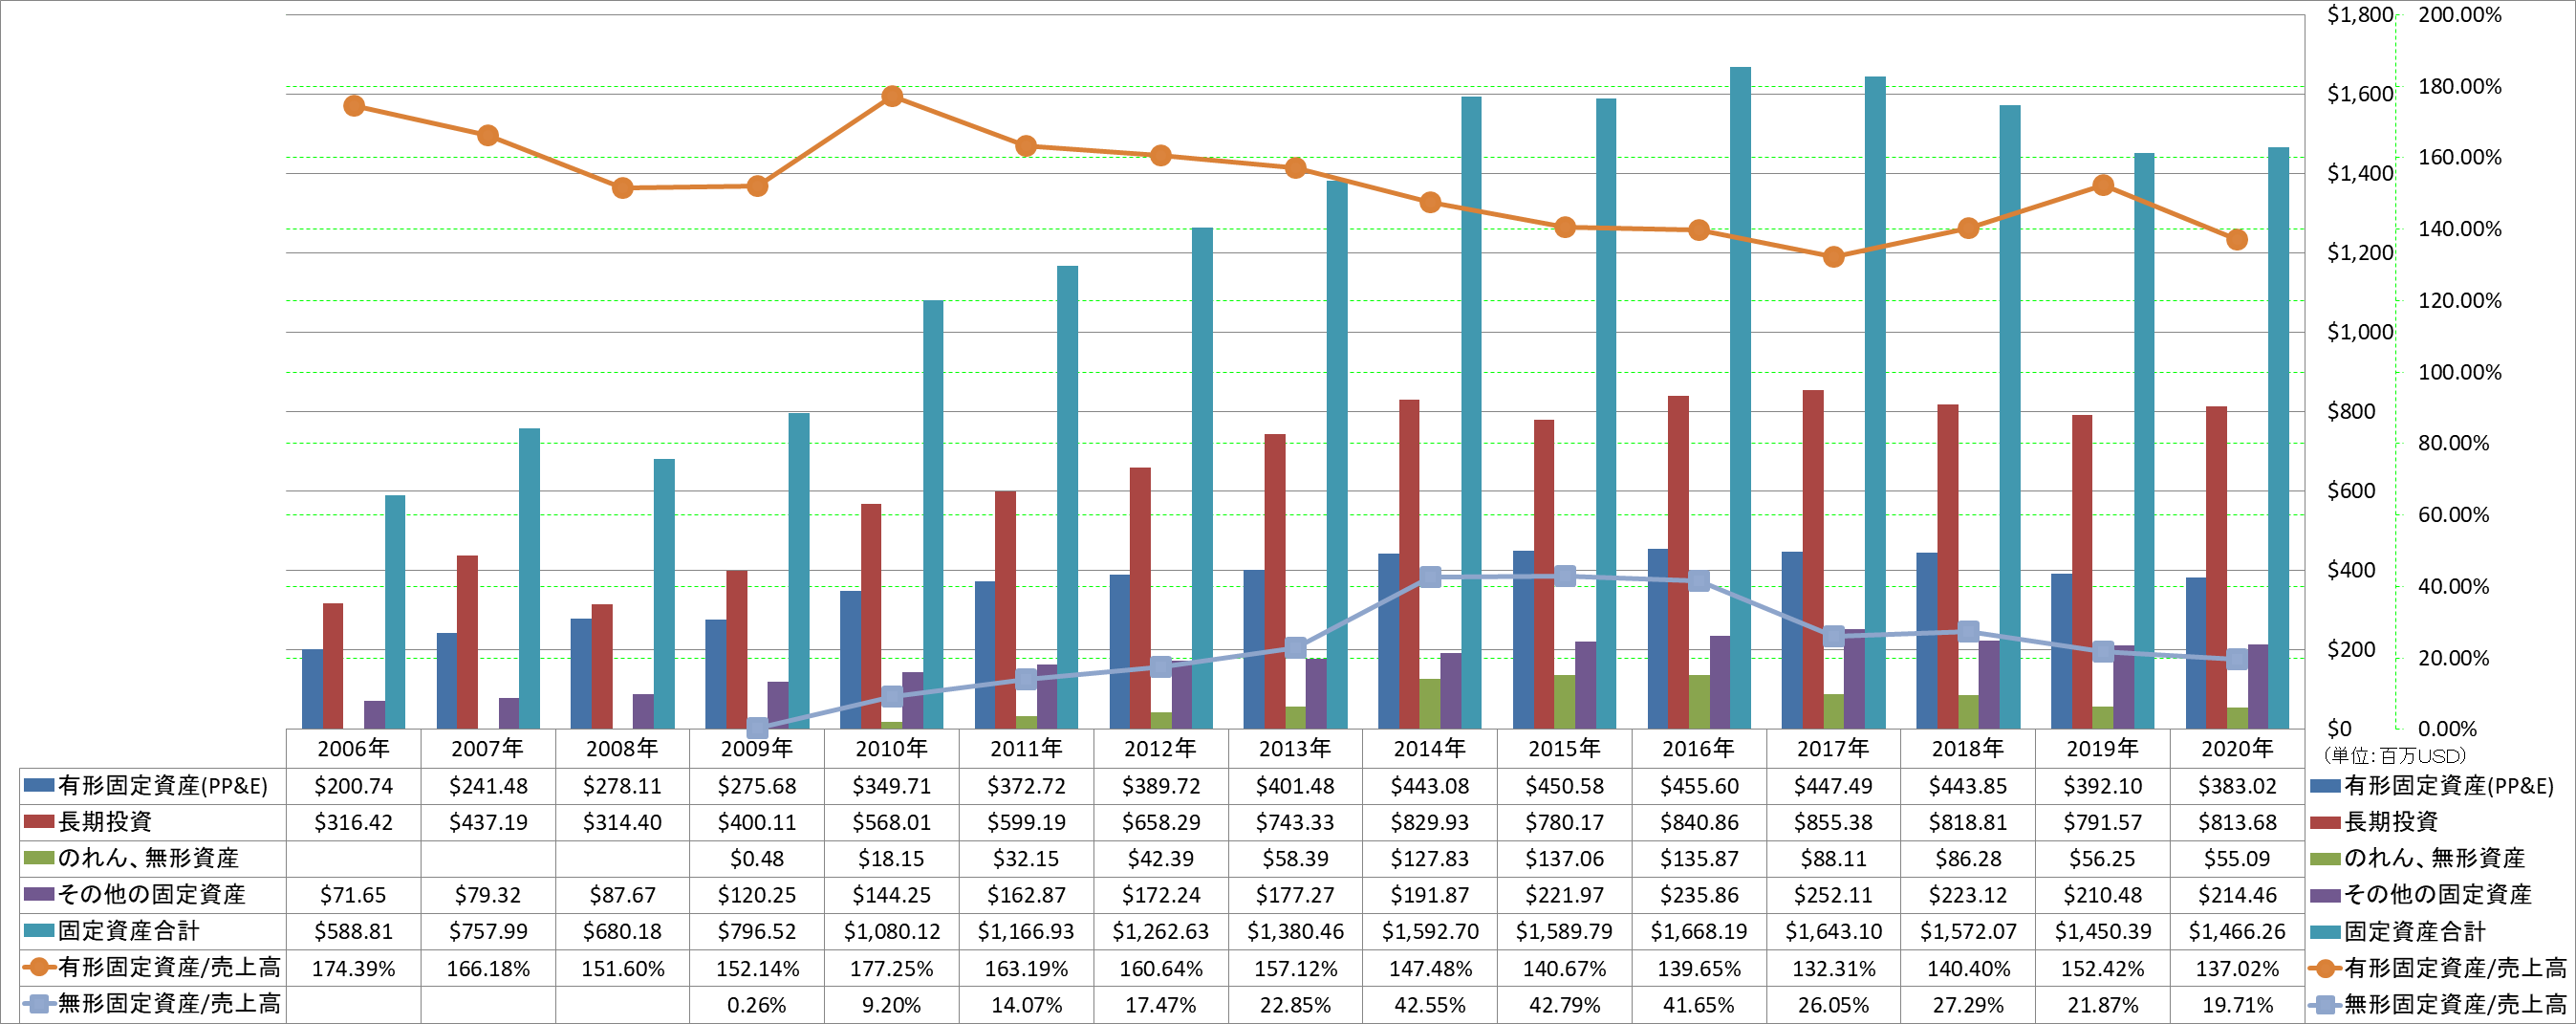The height and width of the screenshot is (1024, 2576).
Task: Select the $252.11 cell
Action: coord(1833,895)
